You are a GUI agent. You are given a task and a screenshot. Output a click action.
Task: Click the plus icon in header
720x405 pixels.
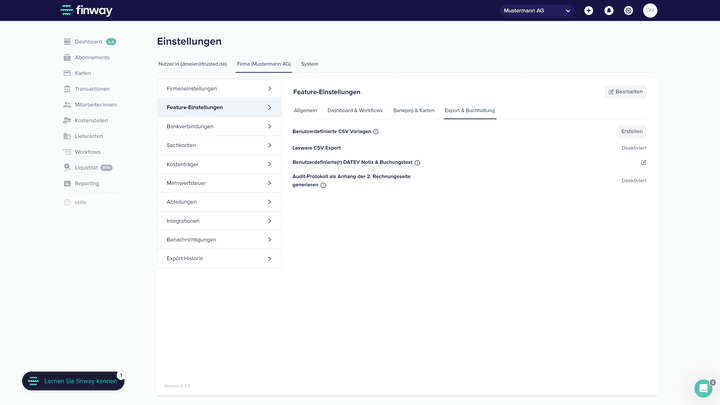589,11
